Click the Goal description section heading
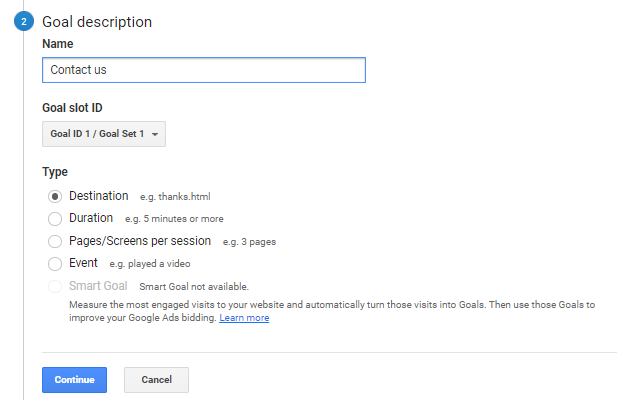Screen dimensions: 630x400 (96, 21)
